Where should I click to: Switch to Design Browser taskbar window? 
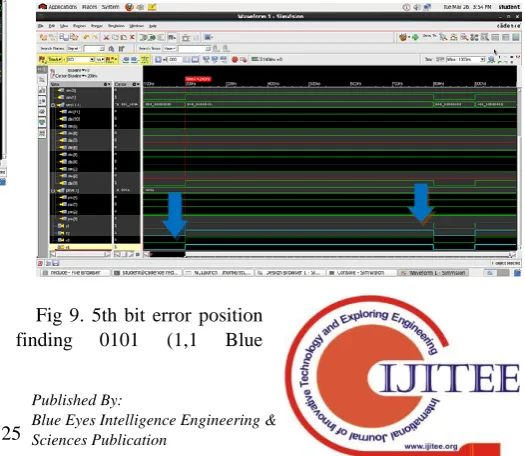coord(290,273)
